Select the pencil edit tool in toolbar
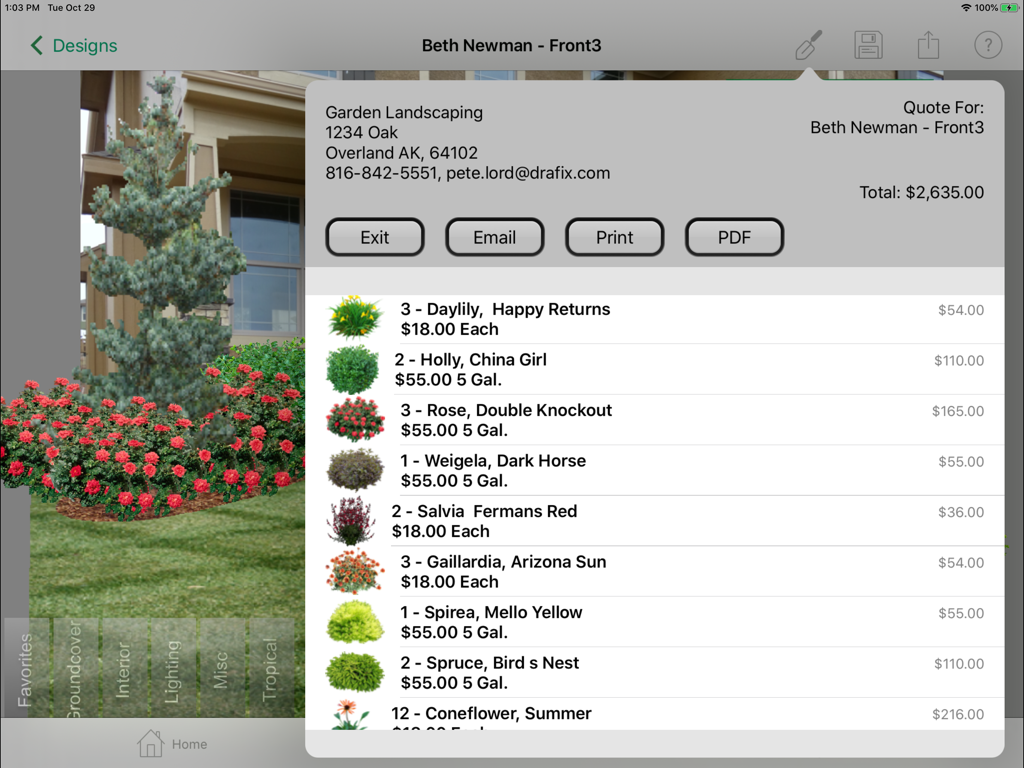Image resolution: width=1024 pixels, height=768 pixels. pos(808,45)
